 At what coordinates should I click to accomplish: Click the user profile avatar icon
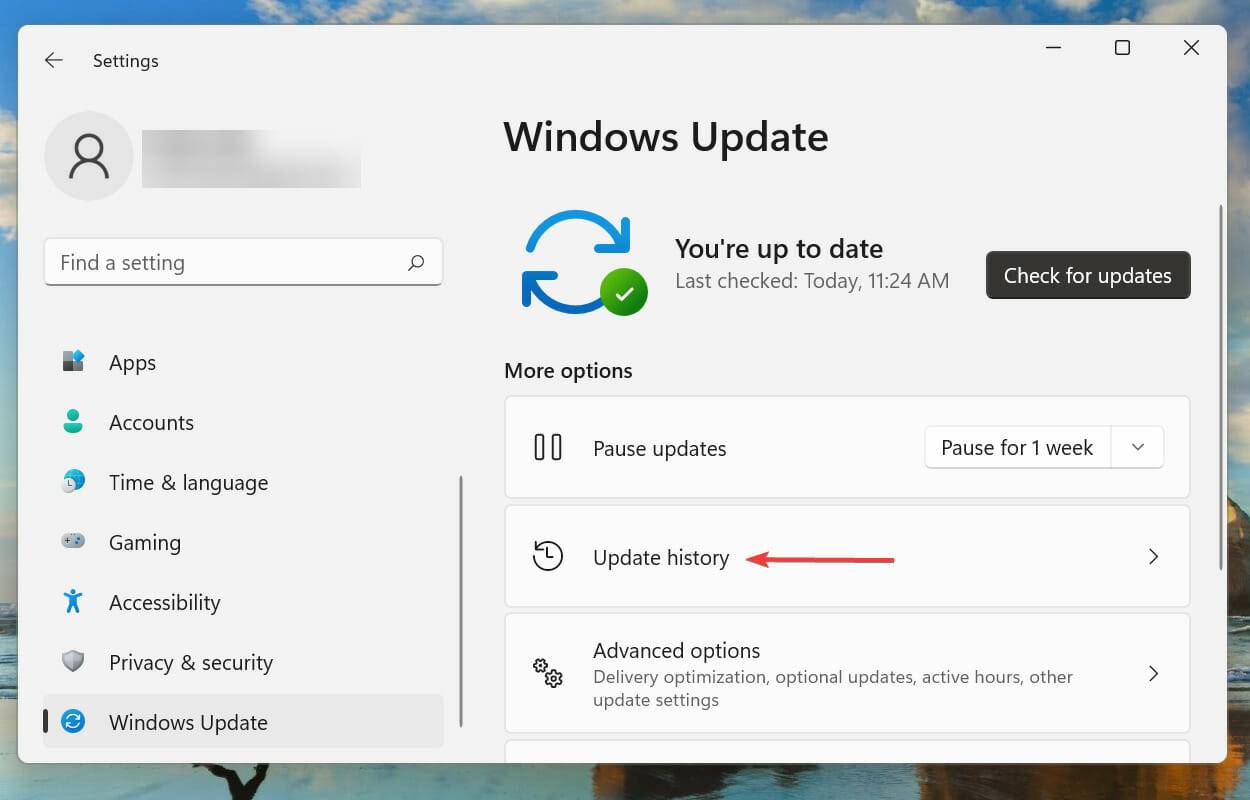click(x=89, y=156)
